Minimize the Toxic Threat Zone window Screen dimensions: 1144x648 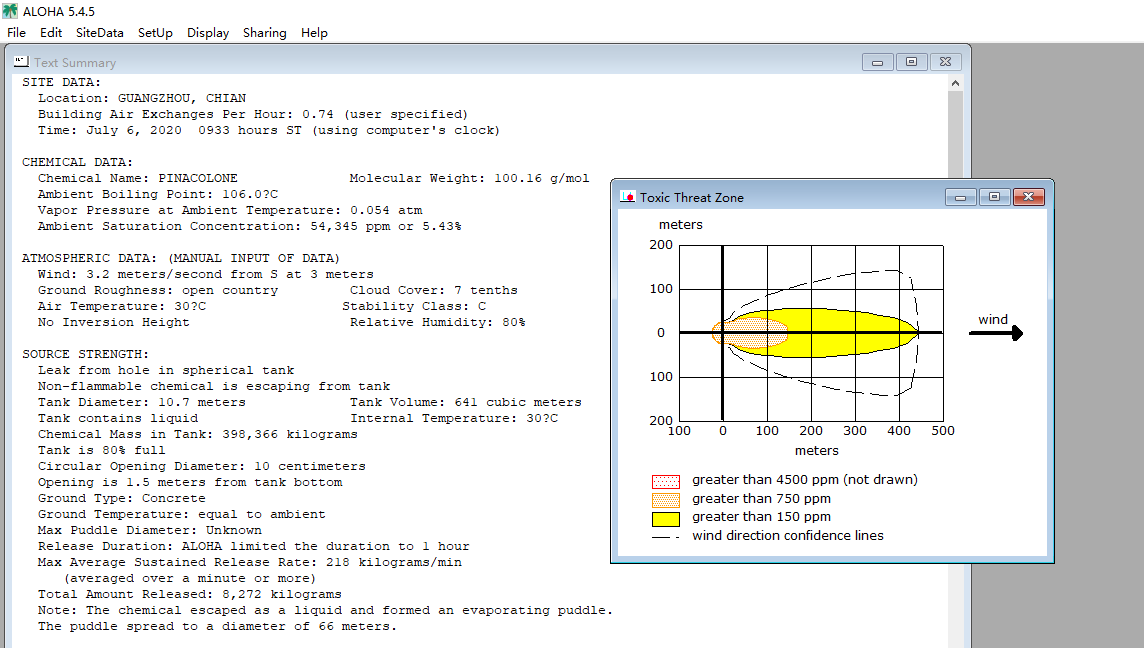(x=961, y=197)
